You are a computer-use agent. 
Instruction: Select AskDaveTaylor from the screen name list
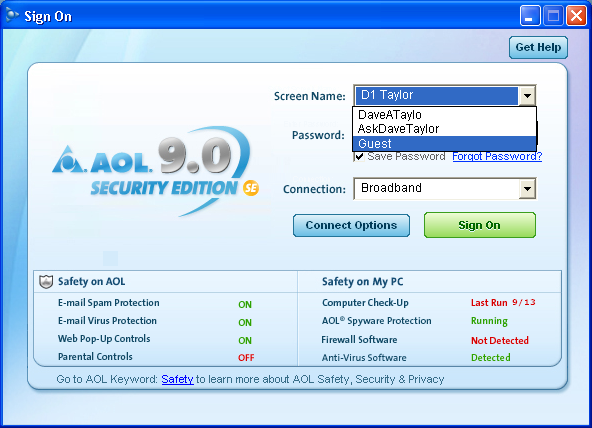point(444,129)
